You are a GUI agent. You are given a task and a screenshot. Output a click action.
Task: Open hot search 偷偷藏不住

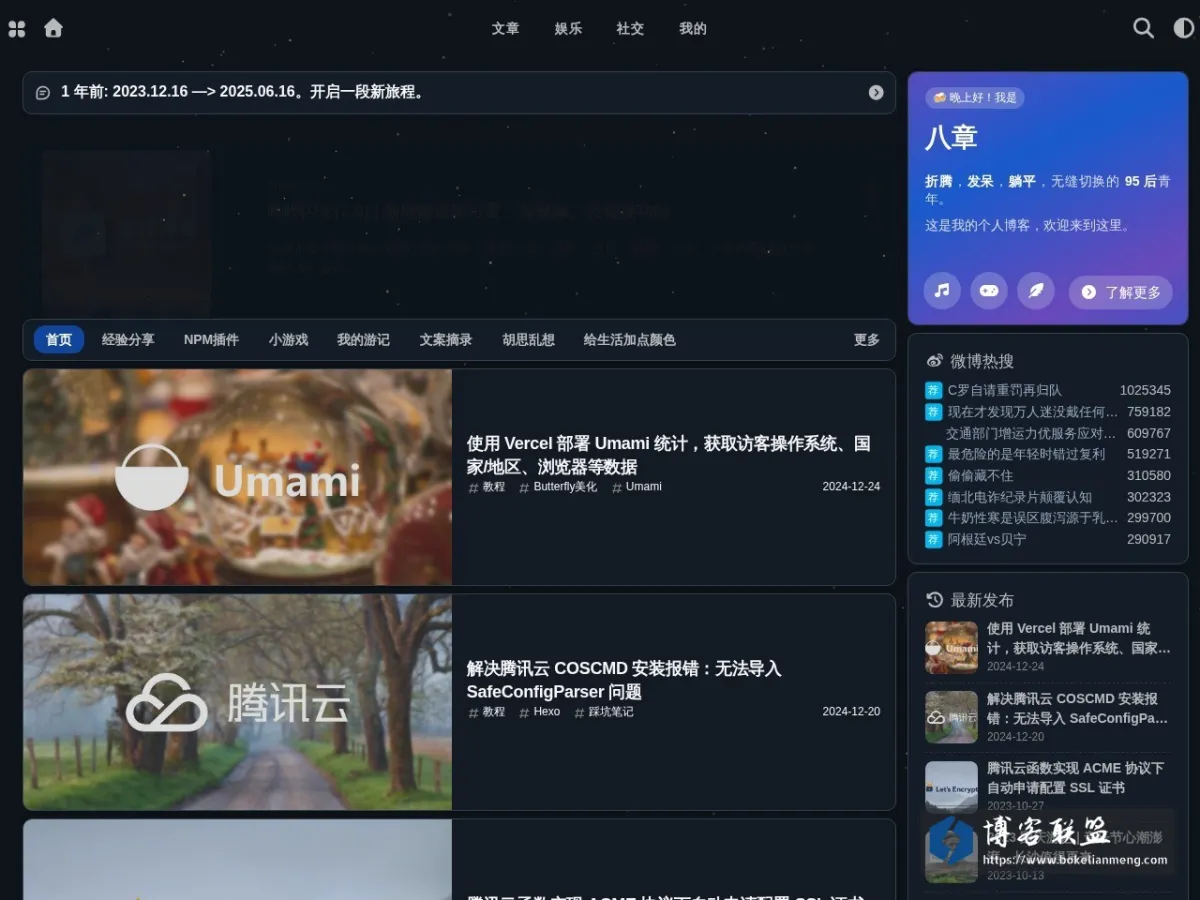[x=981, y=475]
